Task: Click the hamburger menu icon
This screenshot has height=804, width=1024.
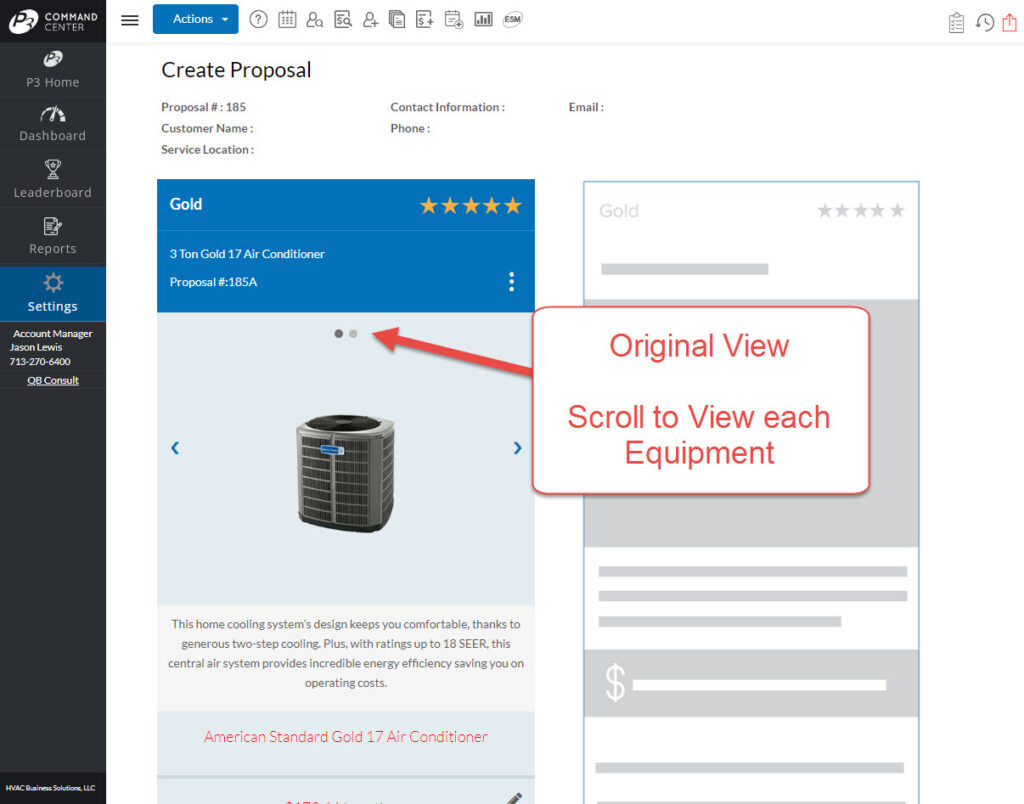Action: tap(129, 20)
